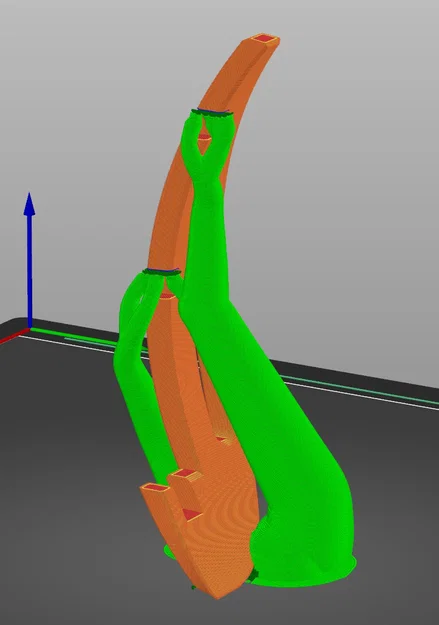439x625 pixels.
Task: Select red top of leftmost orange peg
Action: (x=155, y=488)
